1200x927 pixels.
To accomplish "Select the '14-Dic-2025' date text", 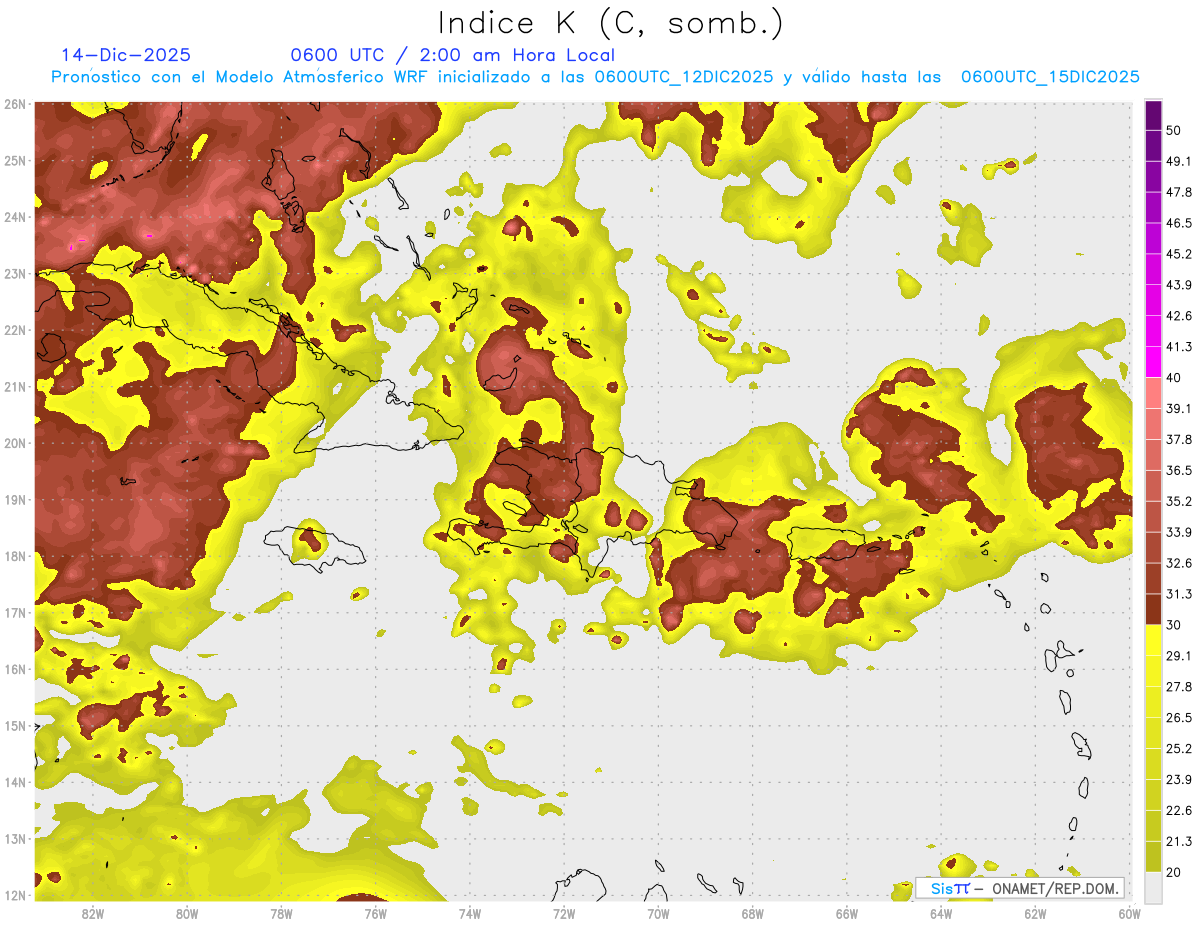I will point(126,55).
